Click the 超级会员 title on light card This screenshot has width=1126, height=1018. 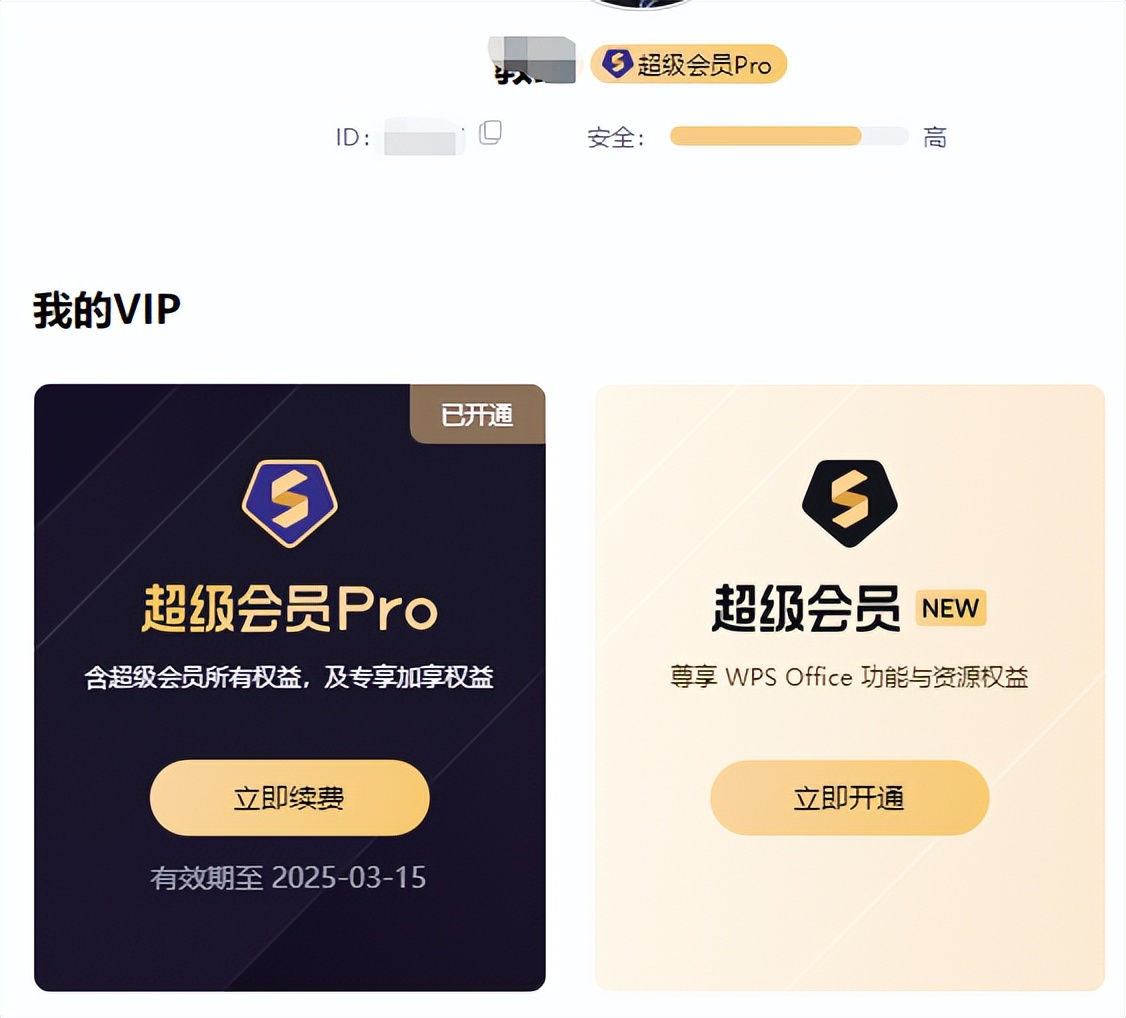click(806, 608)
